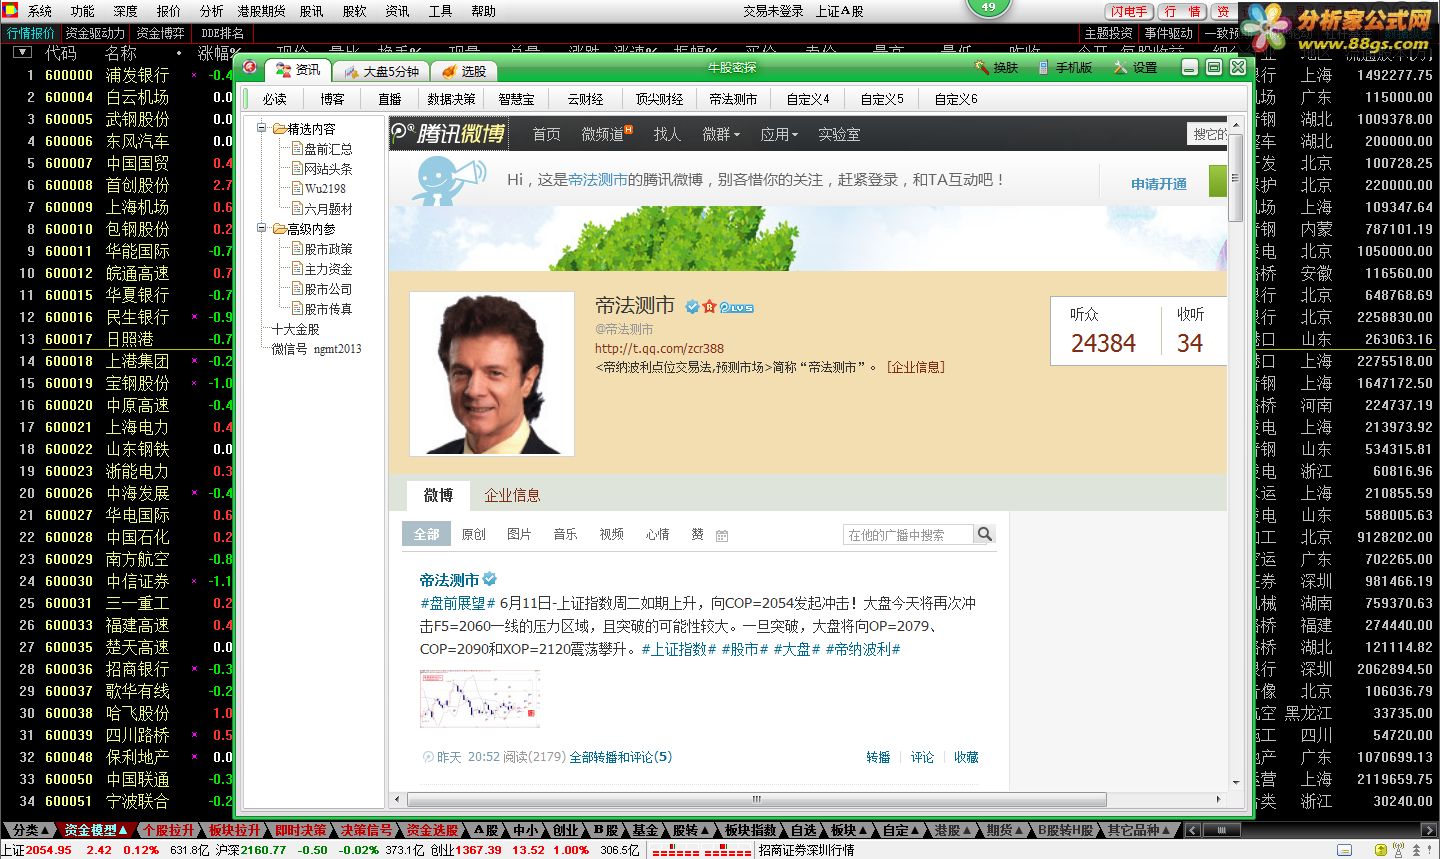Click the red icon left of 资讯 tab
Screen dimensions: 1440x859
[x=249, y=68]
